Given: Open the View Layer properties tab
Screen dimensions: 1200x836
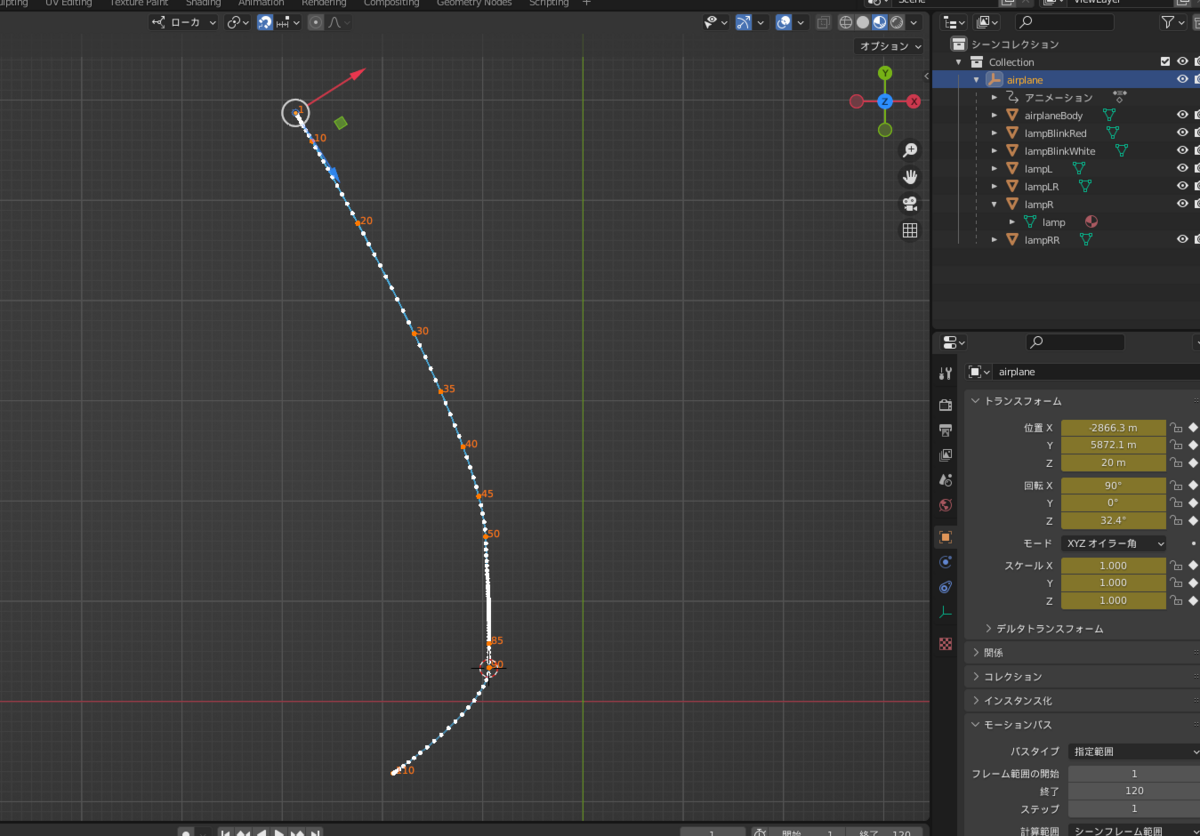Looking at the screenshot, I should click(946, 455).
